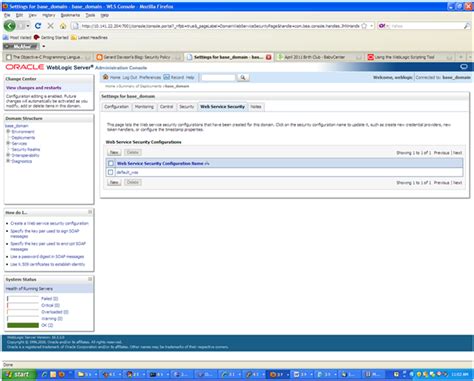Go to the Firefox home page icon

coord(63,26)
